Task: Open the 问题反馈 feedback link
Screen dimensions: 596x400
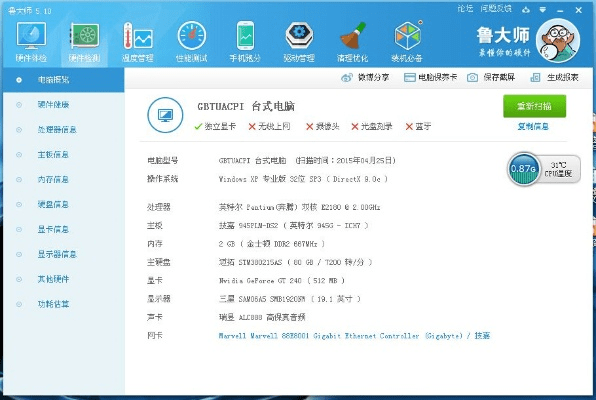Action: pyautogui.click(x=496, y=9)
